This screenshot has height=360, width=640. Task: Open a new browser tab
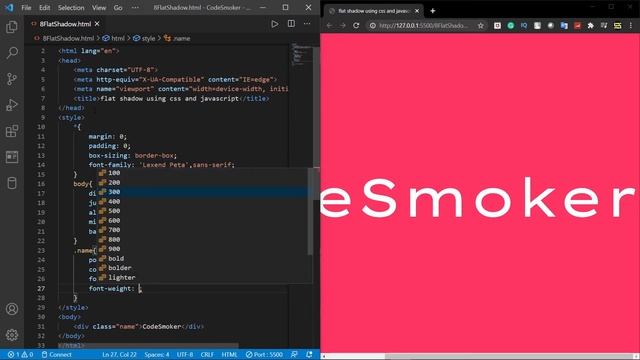433,11
